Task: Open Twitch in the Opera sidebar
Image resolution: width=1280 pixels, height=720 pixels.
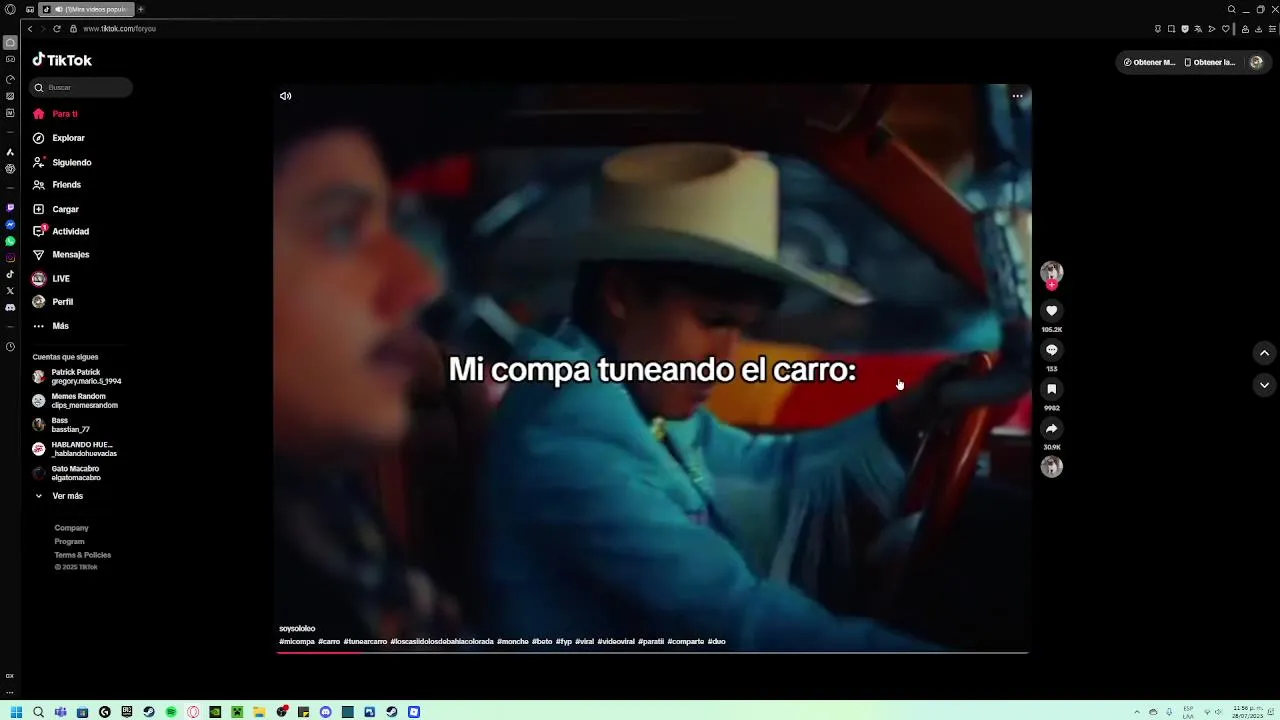Action: pyautogui.click(x=10, y=207)
